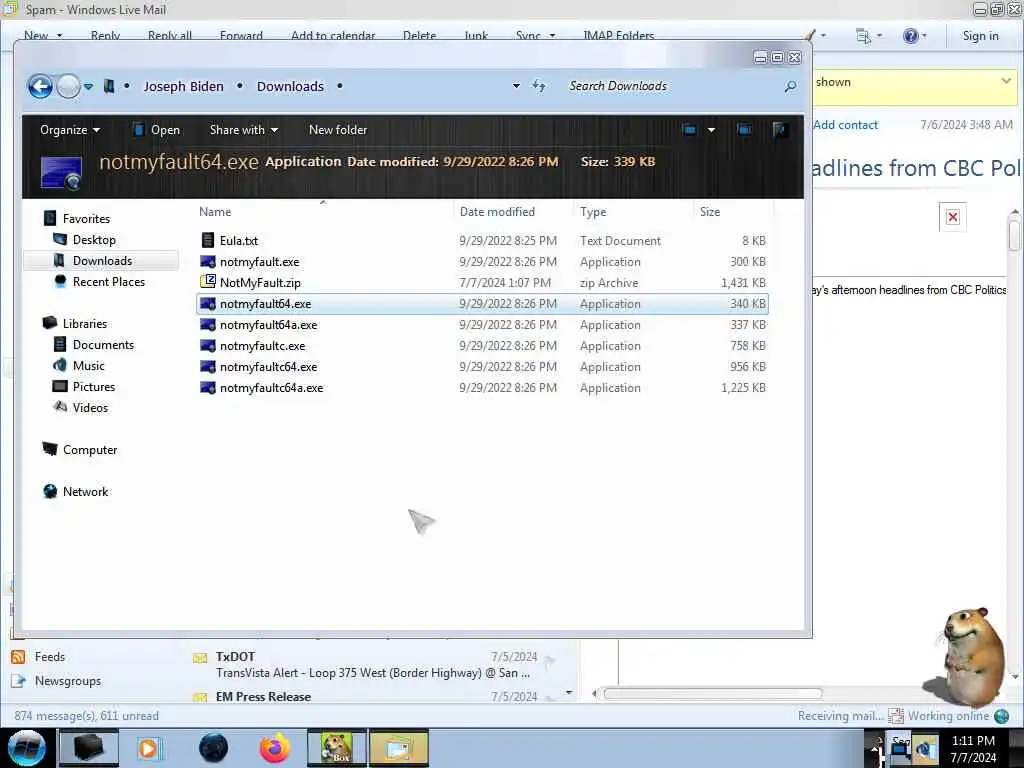Click Open on the Explorer toolbar
This screenshot has height=768, width=1024.
point(156,130)
